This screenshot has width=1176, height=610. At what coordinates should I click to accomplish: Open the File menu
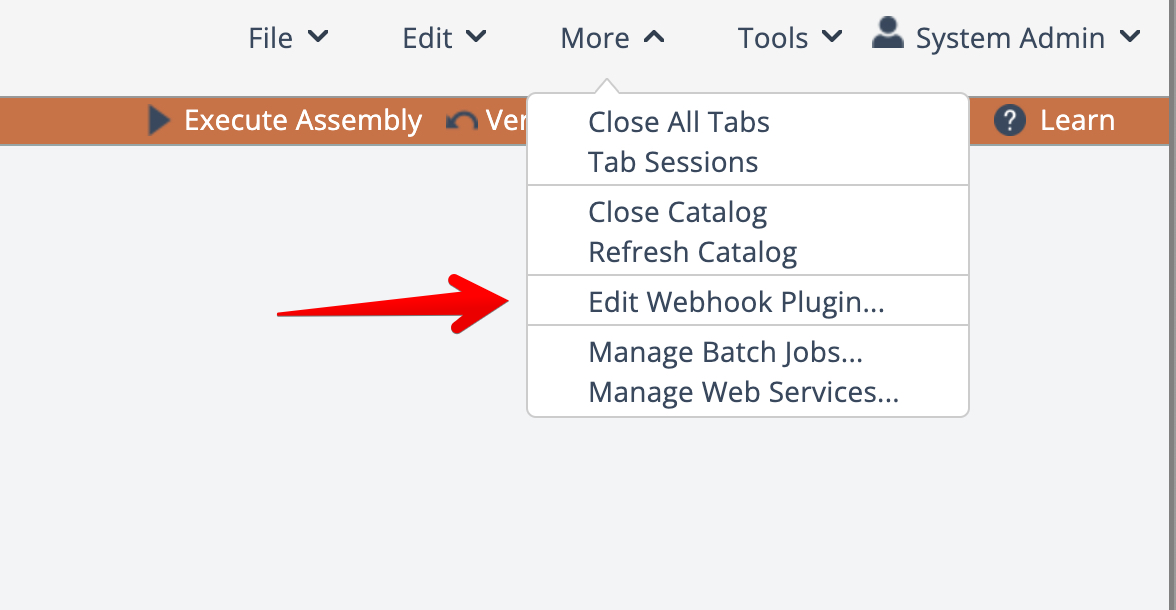[x=271, y=38]
